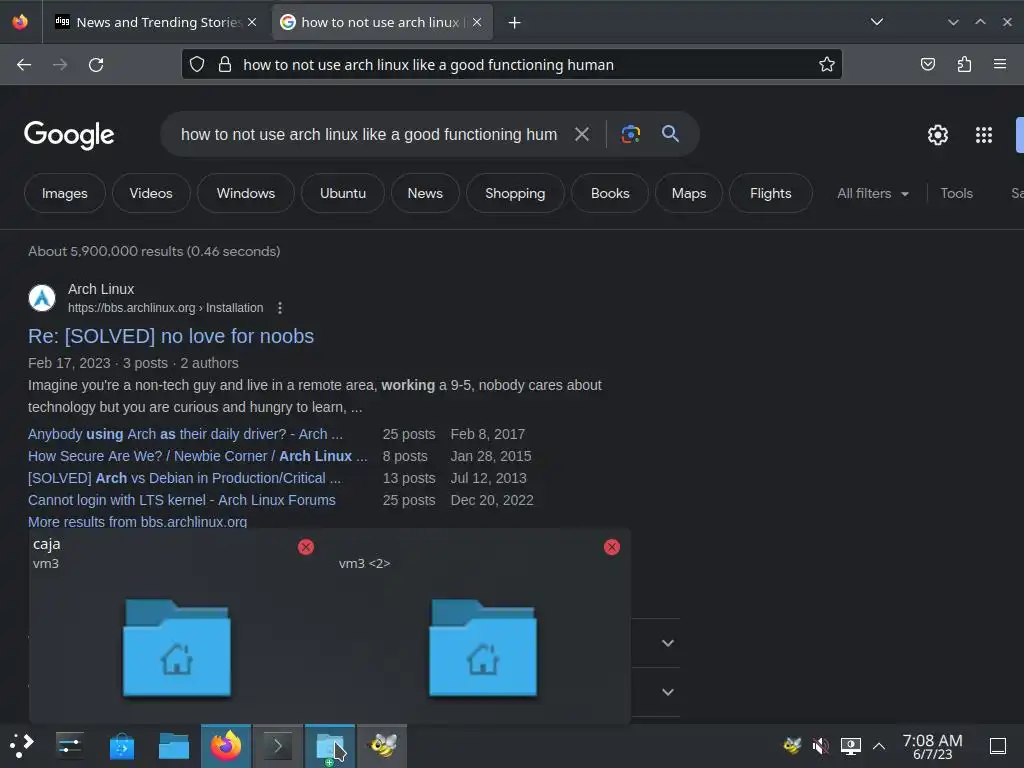Viewport: 1024px width, 768px height.
Task: Open the All filters dropdown
Action: click(x=872, y=193)
